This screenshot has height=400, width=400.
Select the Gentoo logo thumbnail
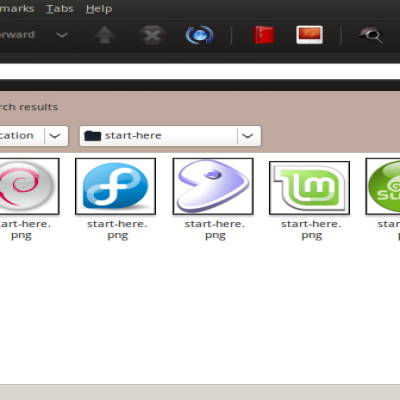213,186
